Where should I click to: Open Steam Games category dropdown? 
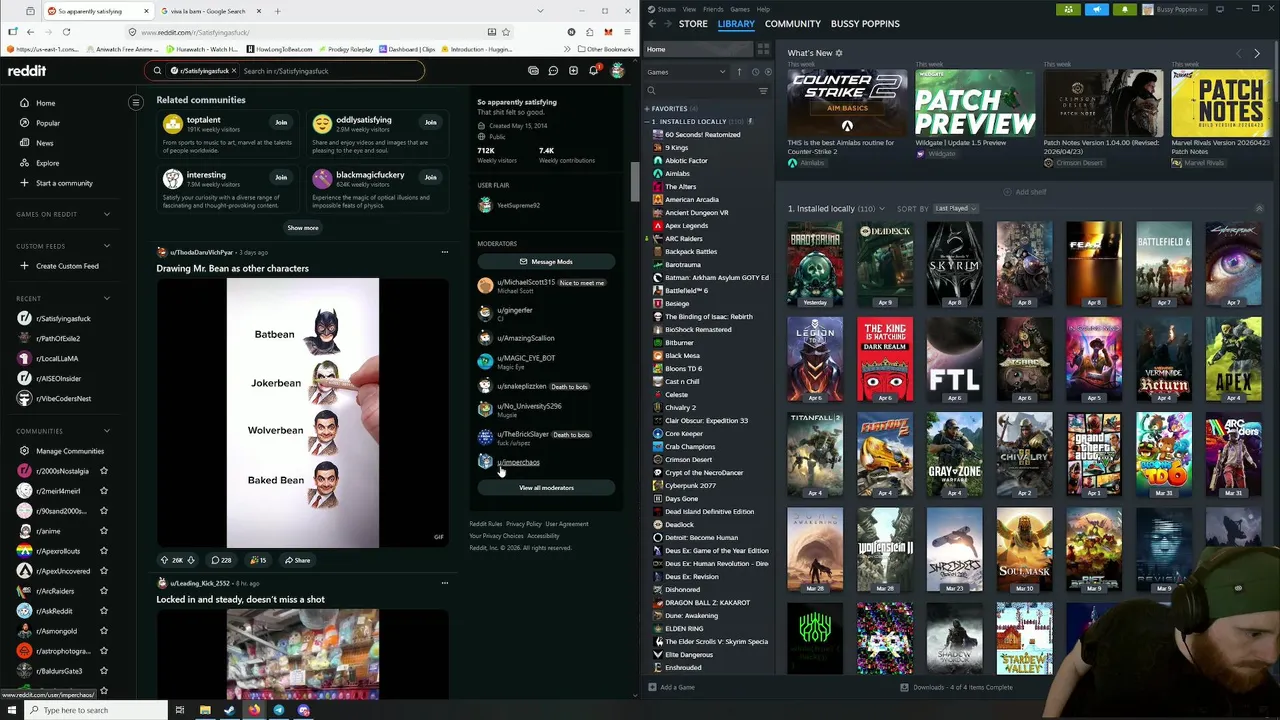(x=686, y=72)
